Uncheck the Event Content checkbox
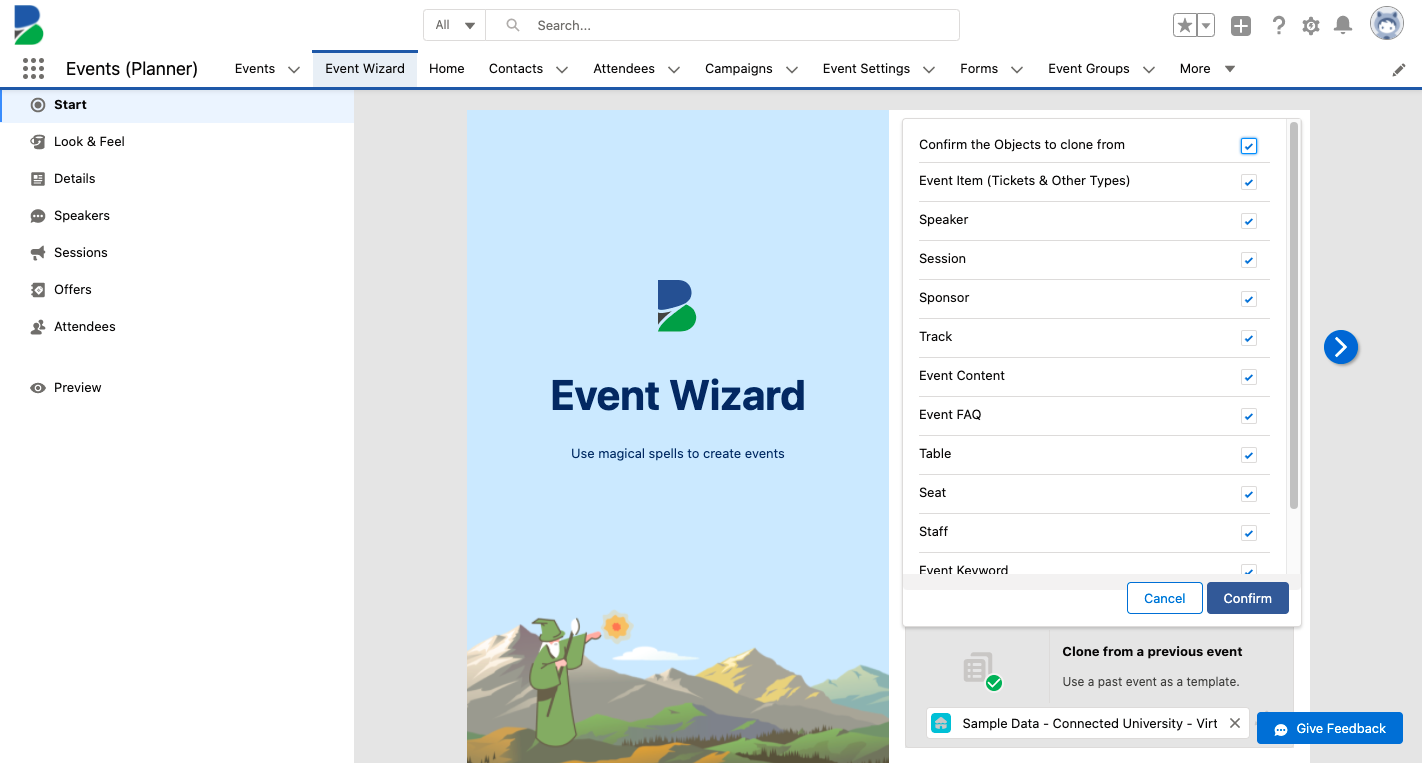The width and height of the screenshot is (1422, 763). tap(1249, 377)
